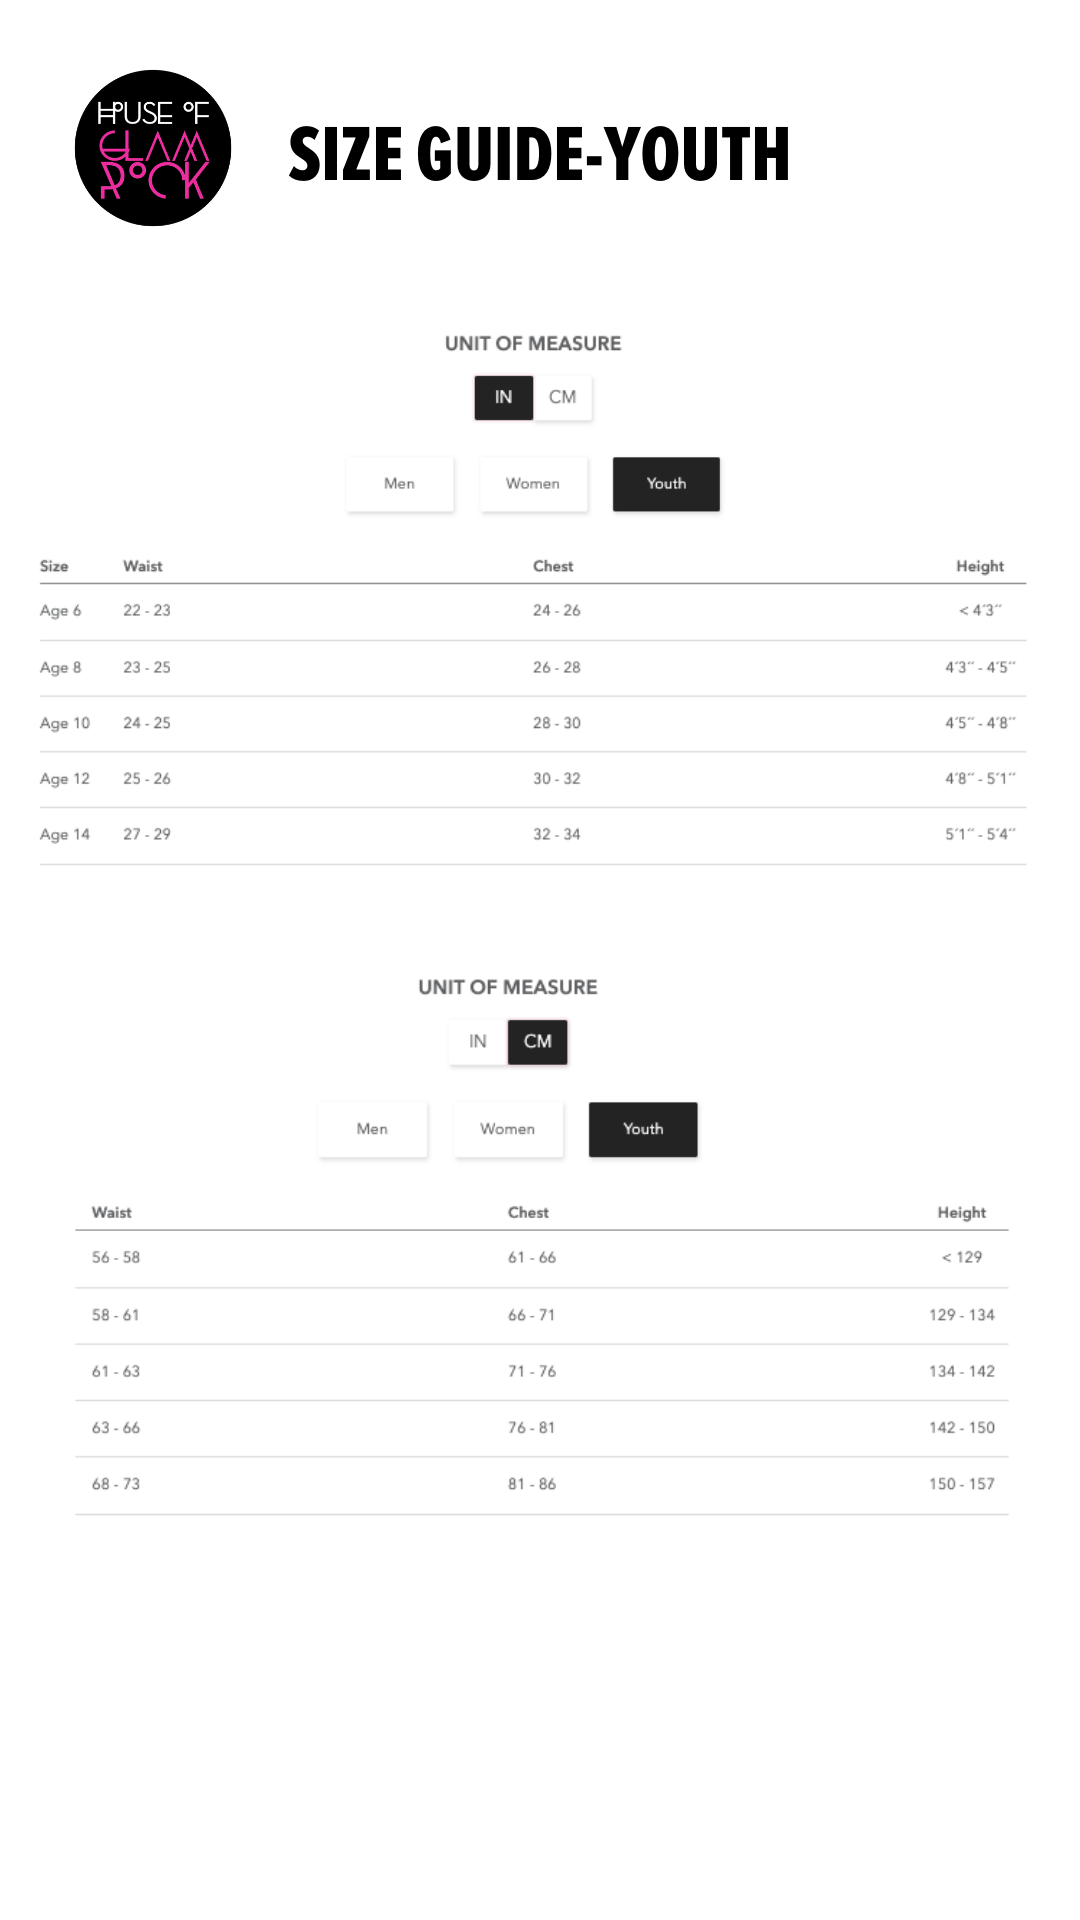Select the Youth tab in the upper size chart
Image resolution: width=1080 pixels, height=1920 pixels.
tap(666, 484)
